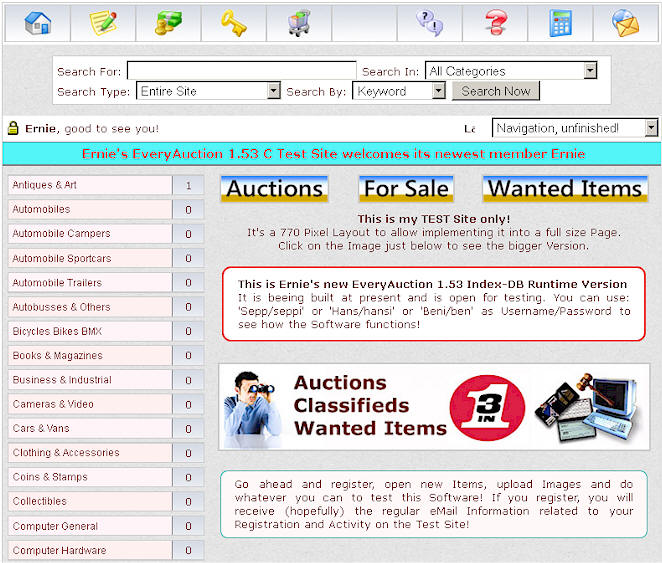This screenshot has width=662, height=563.
Task: Select the Computer General category
Action: (90, 526)
